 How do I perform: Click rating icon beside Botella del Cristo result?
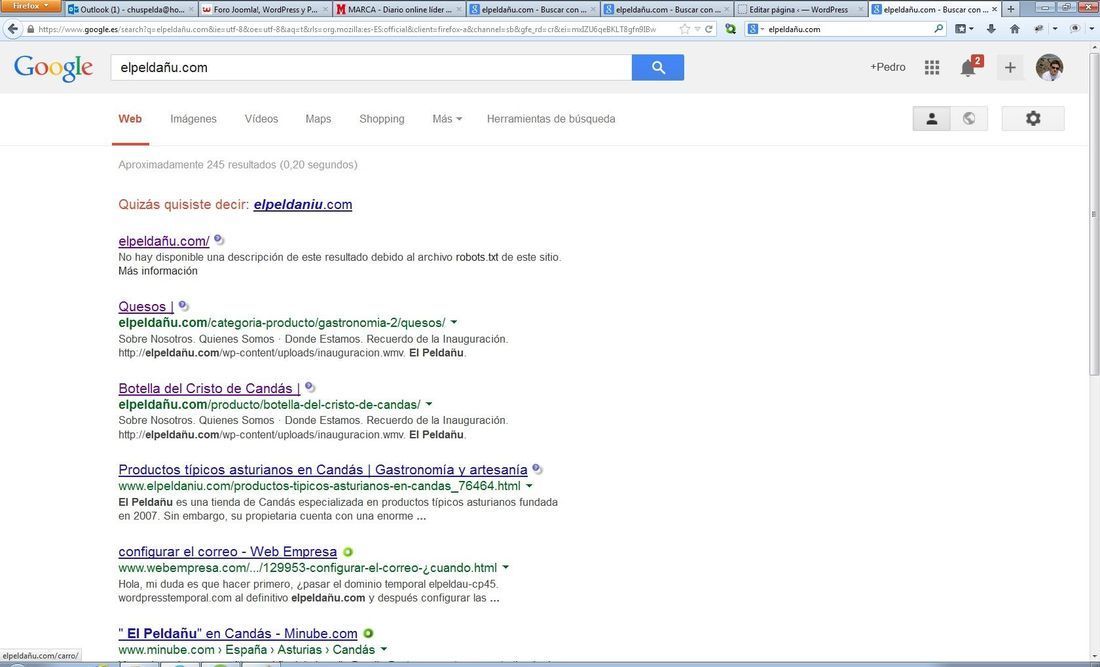tap(309, 387)
